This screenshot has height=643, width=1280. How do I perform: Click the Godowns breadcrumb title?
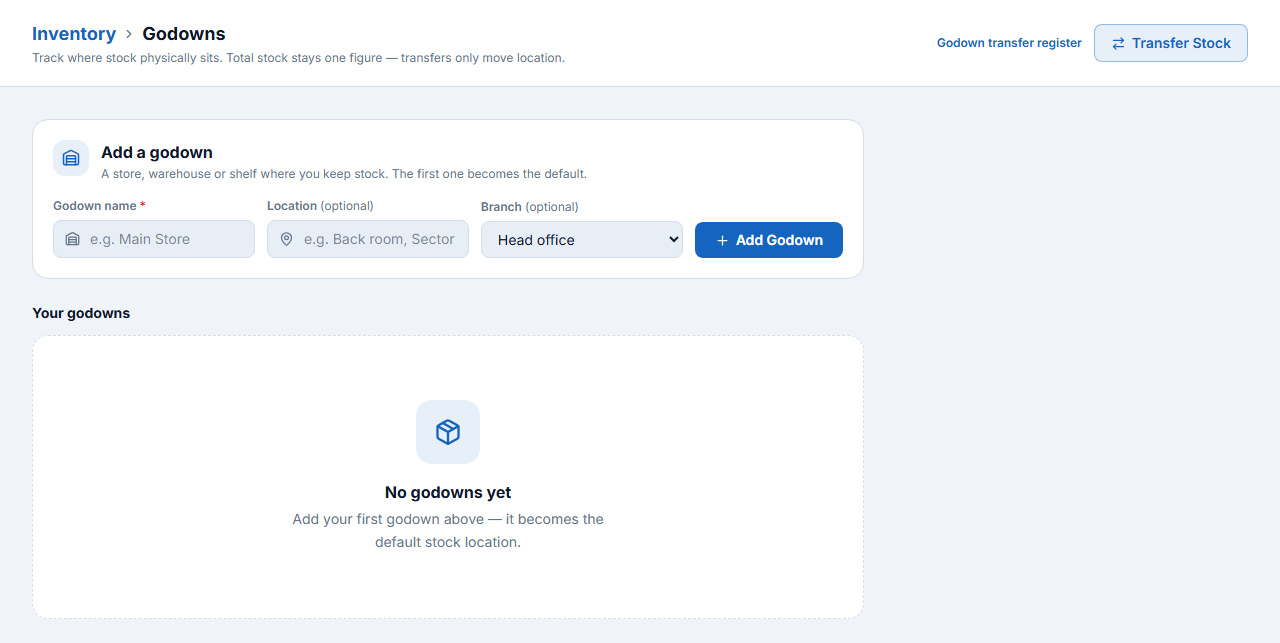[x=184, y=34]
